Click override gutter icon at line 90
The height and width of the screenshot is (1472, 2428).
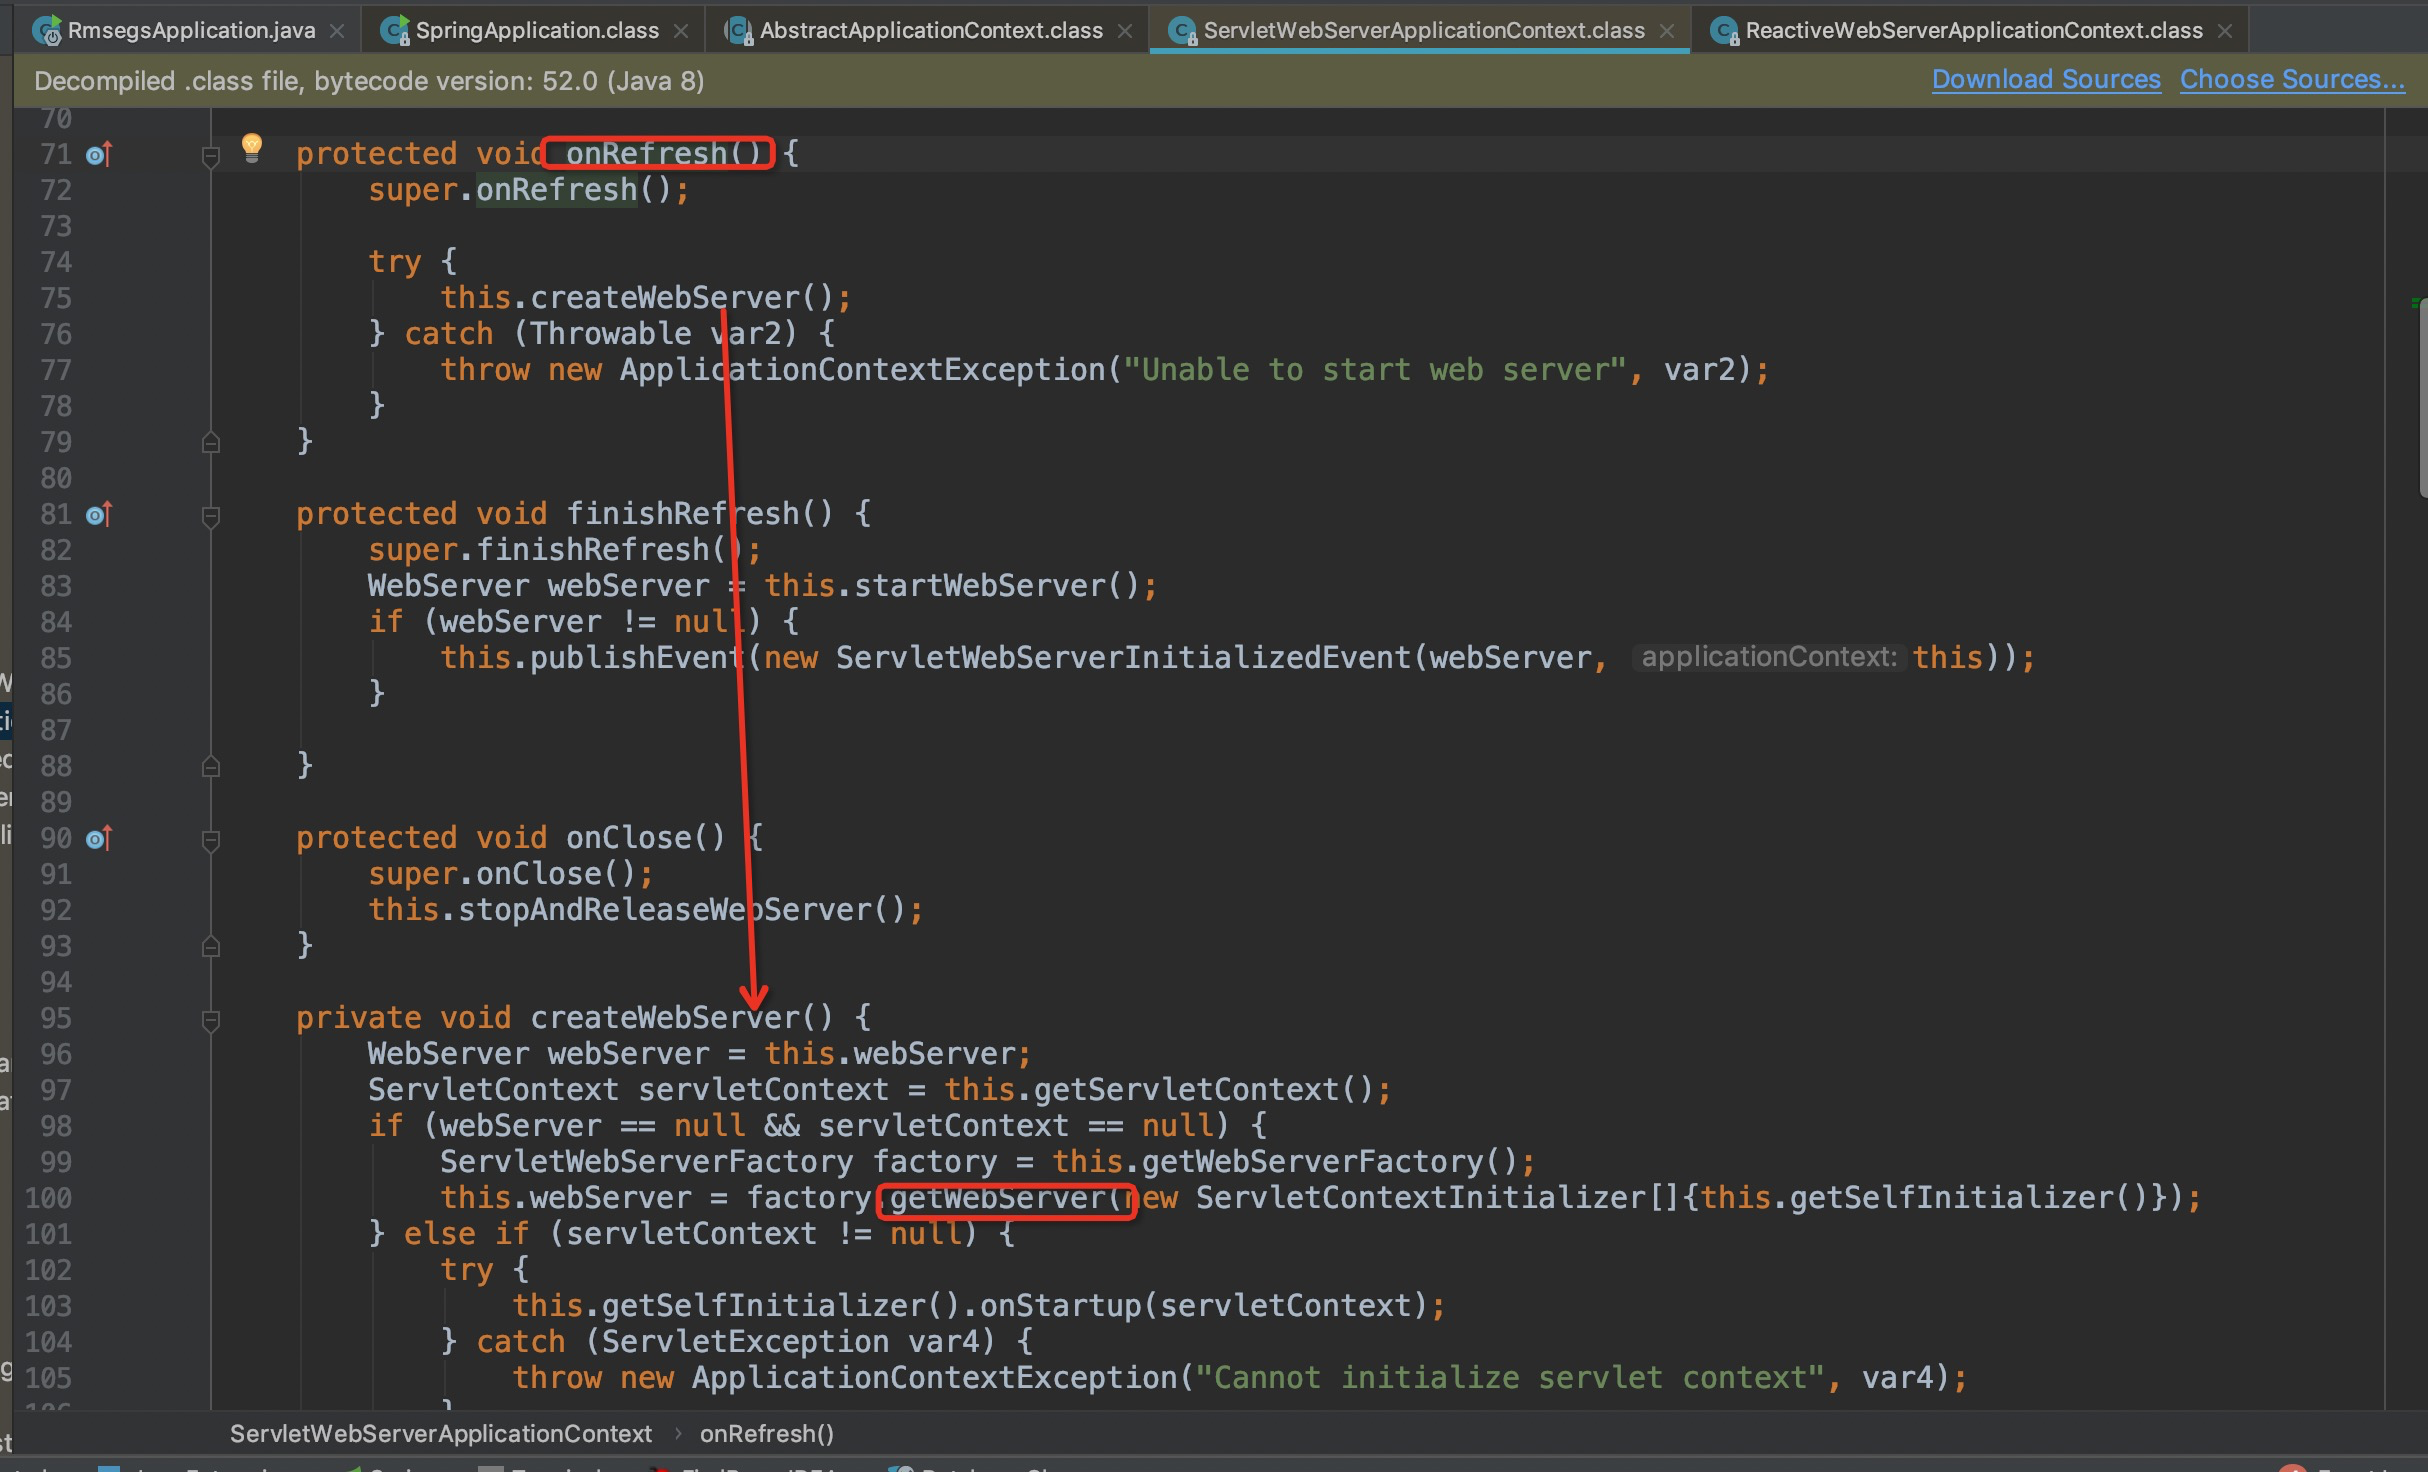click(98, 839)
